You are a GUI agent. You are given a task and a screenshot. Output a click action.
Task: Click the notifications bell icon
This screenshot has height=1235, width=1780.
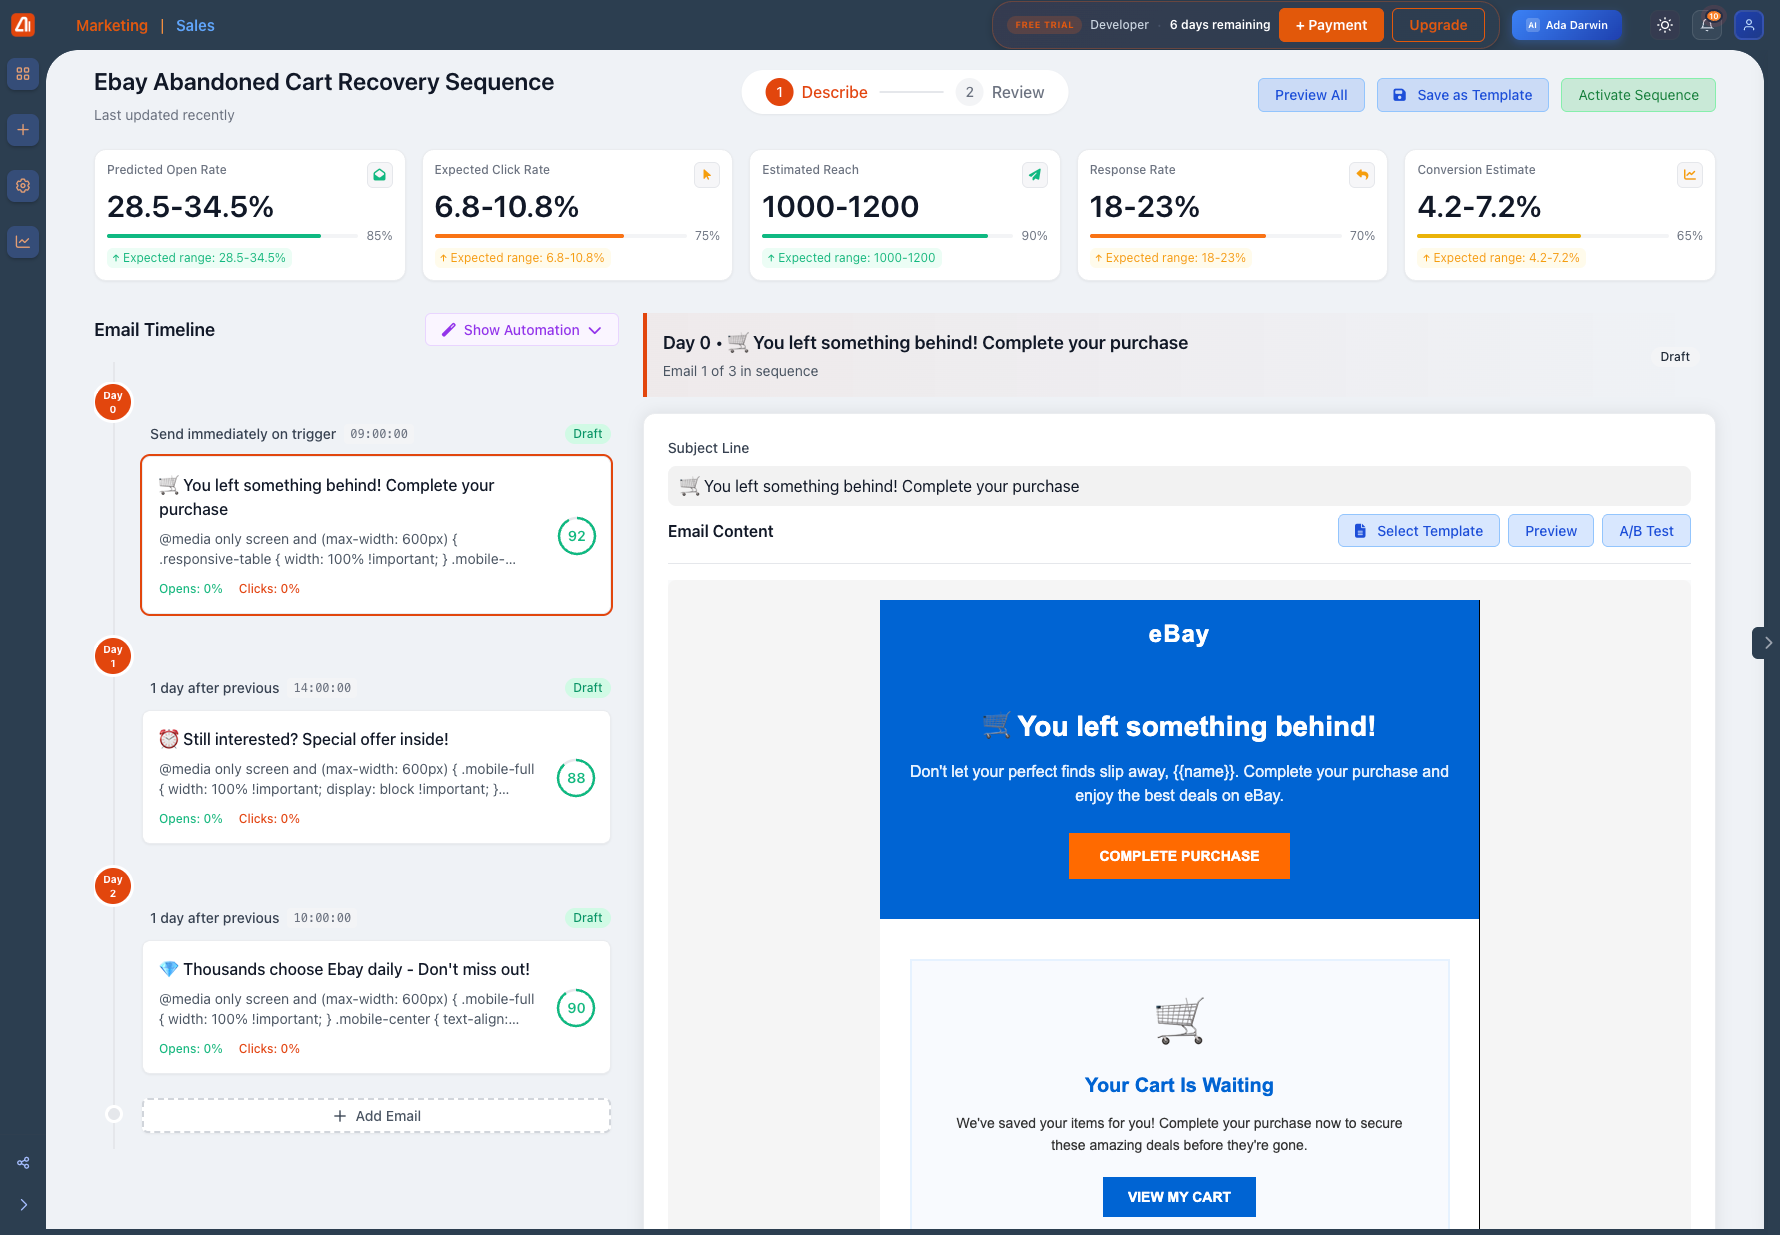(x=1707, y=25)
